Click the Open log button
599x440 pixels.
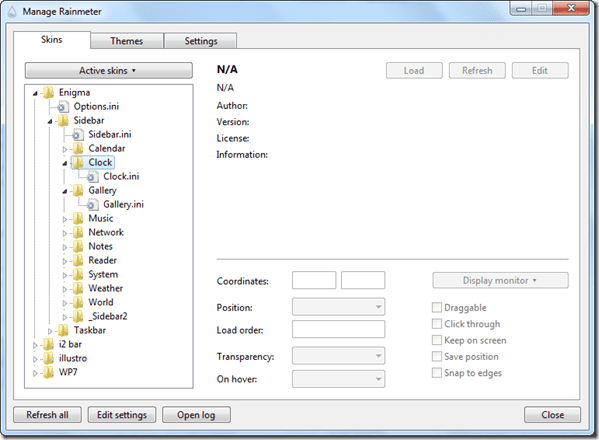(196, 415)
